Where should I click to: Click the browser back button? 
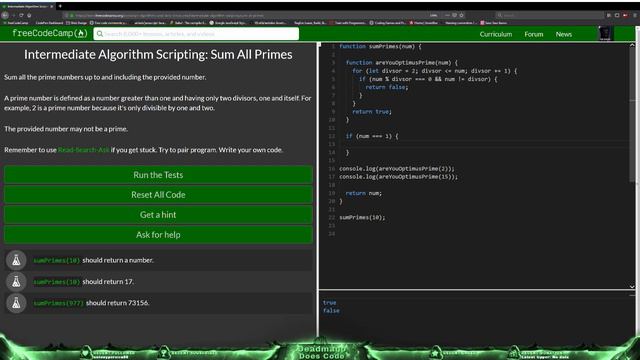[4, 15]
